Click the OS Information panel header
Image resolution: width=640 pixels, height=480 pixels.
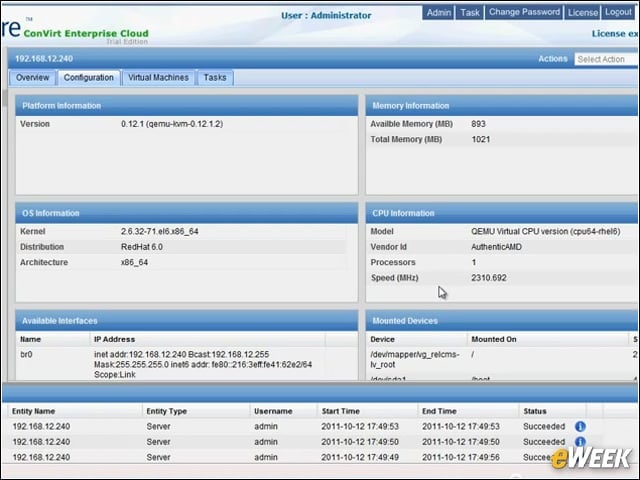[187, 213]
